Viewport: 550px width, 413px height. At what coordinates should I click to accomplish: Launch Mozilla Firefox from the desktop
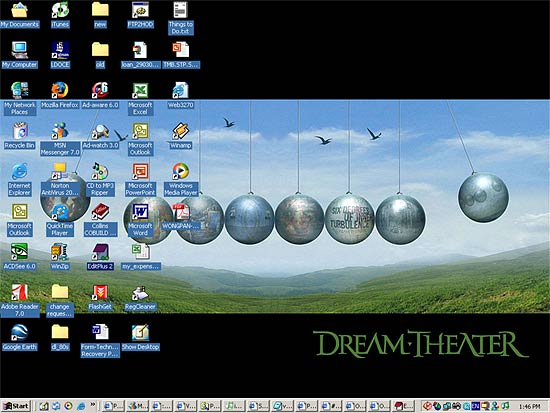tap(60, 95)
